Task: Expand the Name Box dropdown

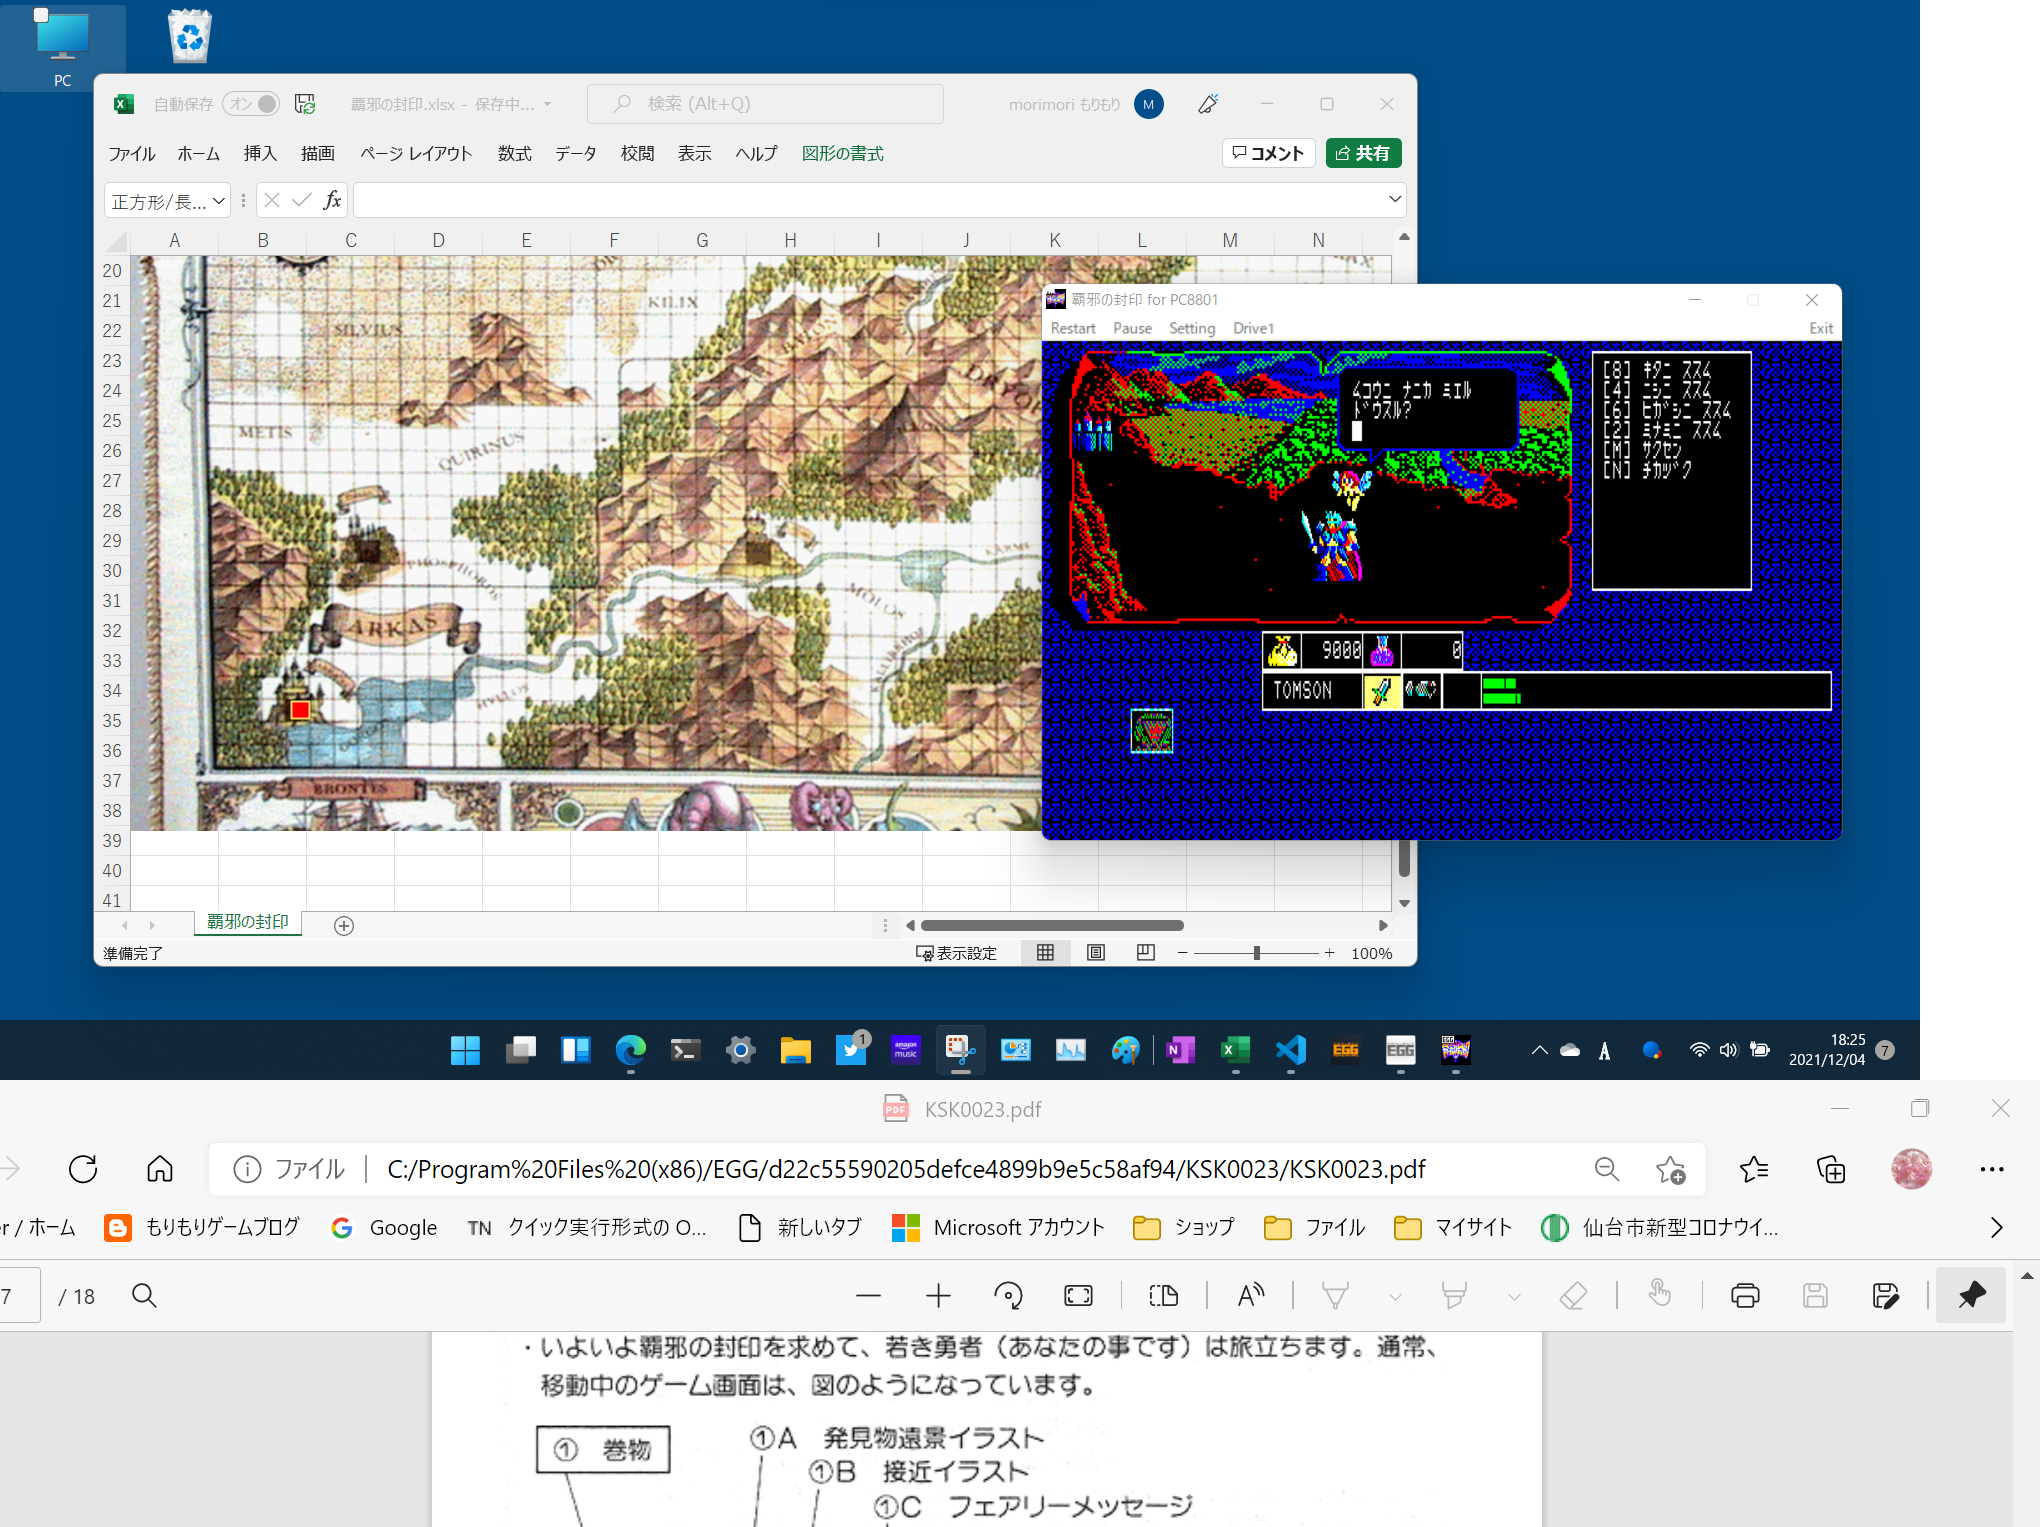Action: (218, 201)
